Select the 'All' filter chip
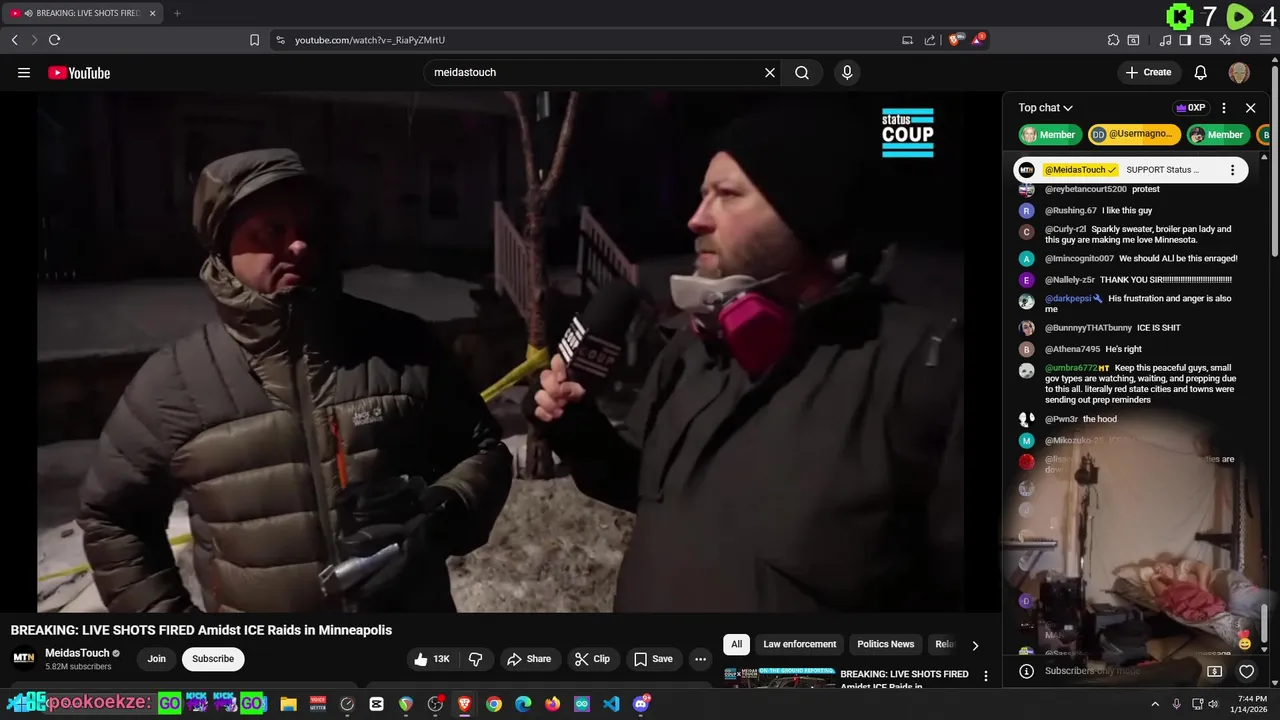Screen dimensions: 1280x720 (x=736, y=644)
